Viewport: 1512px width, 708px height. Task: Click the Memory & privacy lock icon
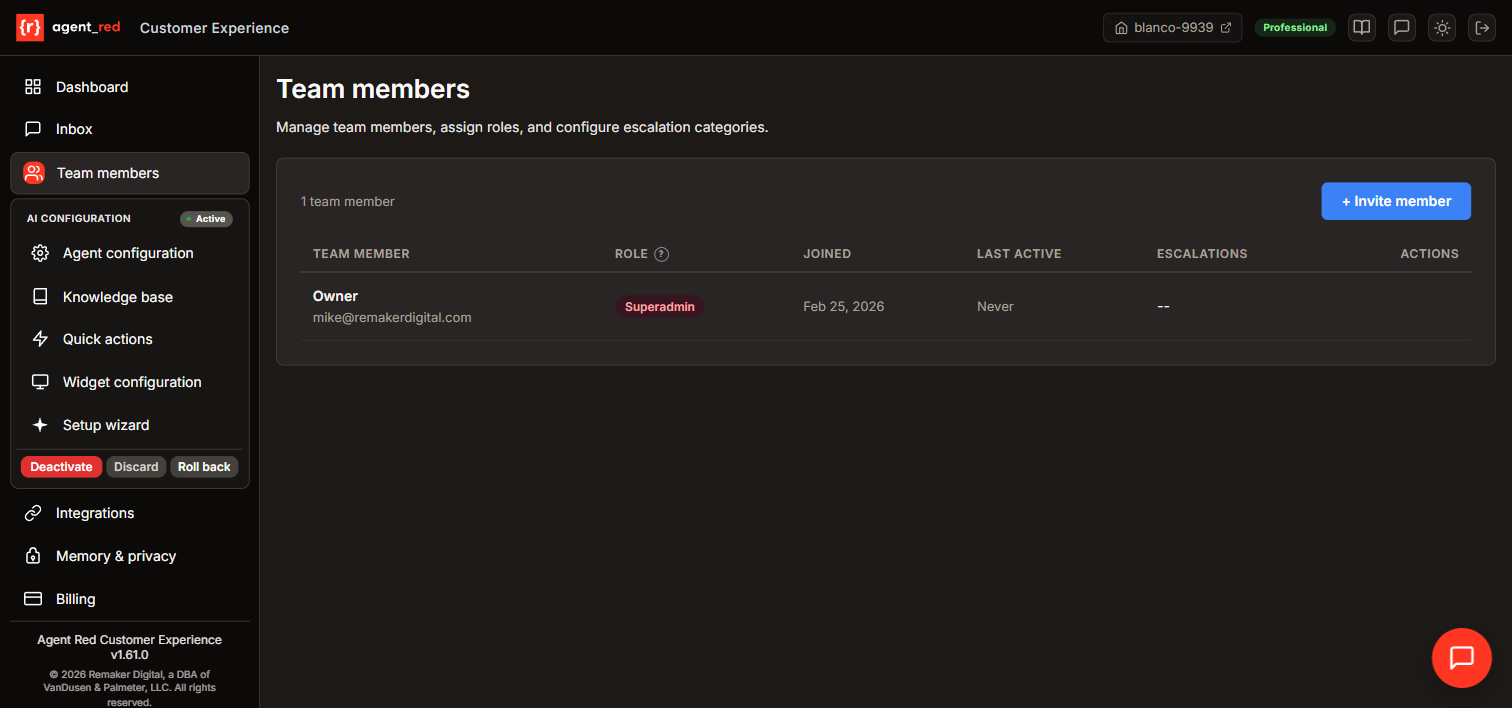33,555
